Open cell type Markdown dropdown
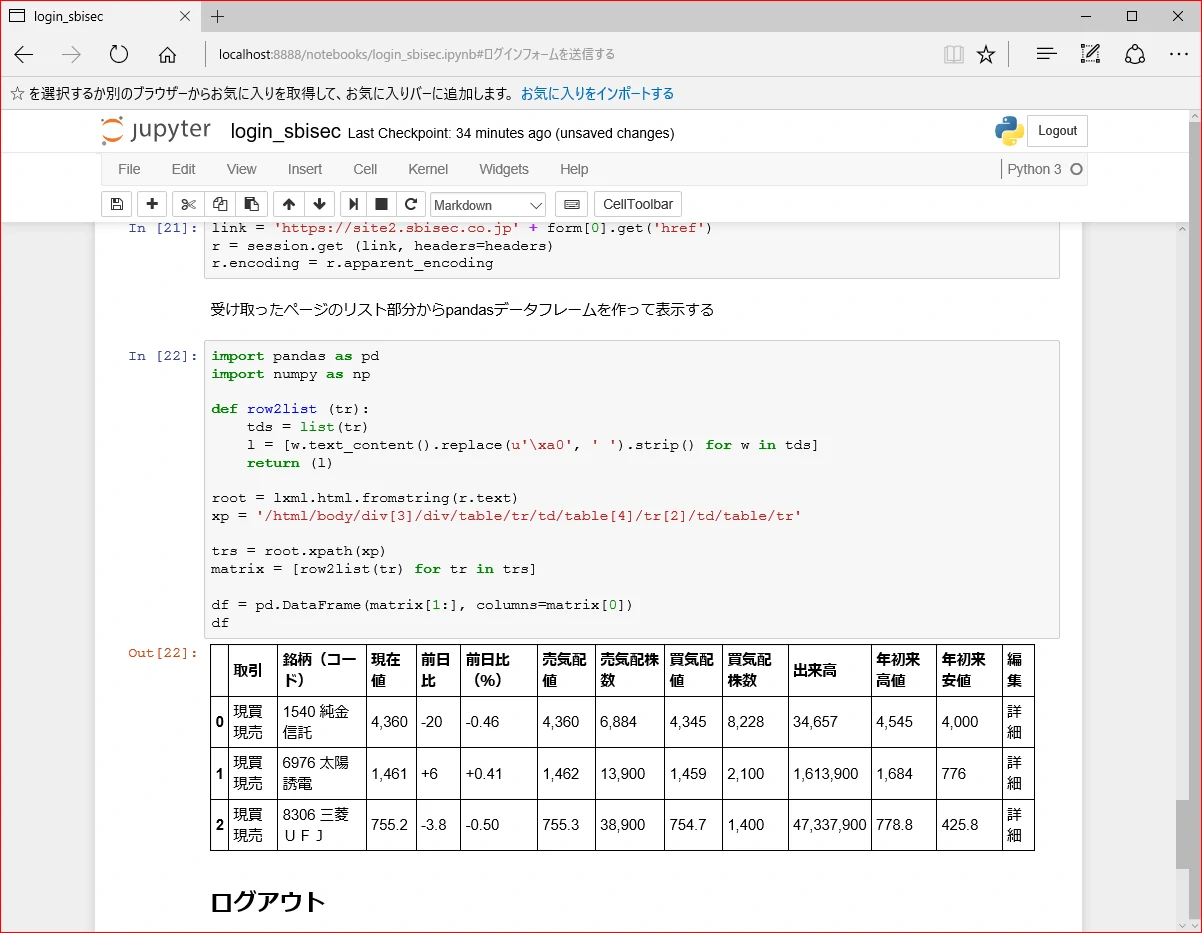1202x933 pixels. pos(487,205)
